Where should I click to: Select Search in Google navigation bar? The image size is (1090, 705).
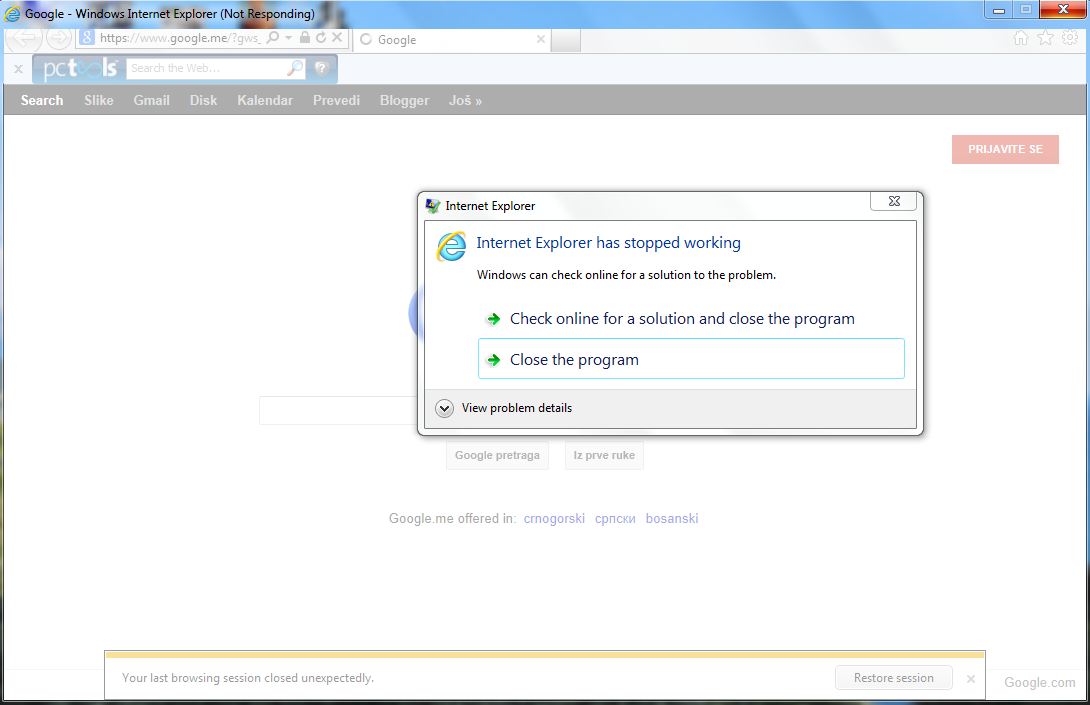click(42, 100)
